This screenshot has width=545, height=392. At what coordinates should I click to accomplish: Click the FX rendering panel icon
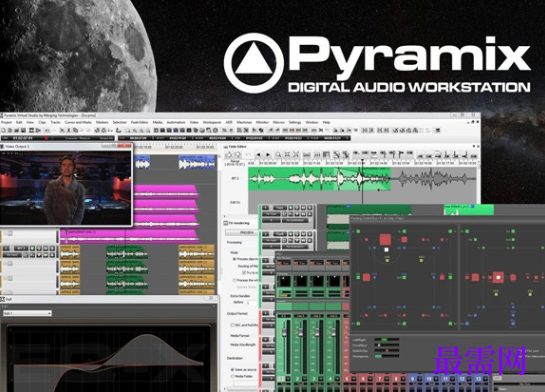225,223
